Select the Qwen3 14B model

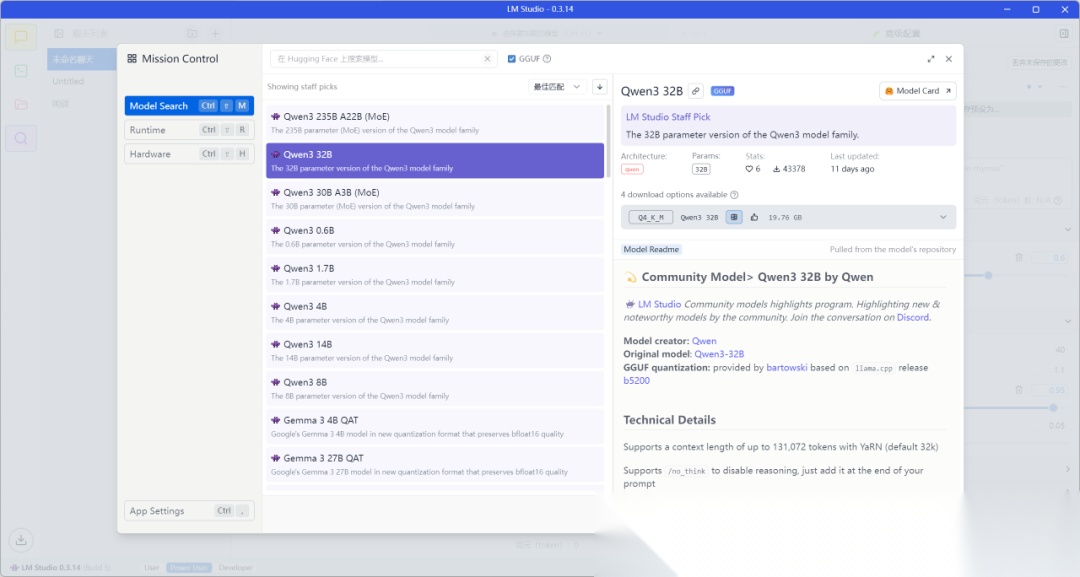[x=435, y=350]
